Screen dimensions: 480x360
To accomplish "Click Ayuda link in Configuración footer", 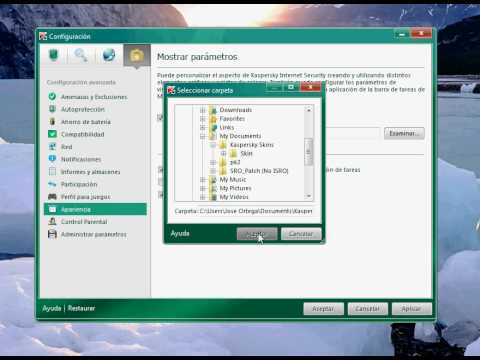I will pos(52,308).
